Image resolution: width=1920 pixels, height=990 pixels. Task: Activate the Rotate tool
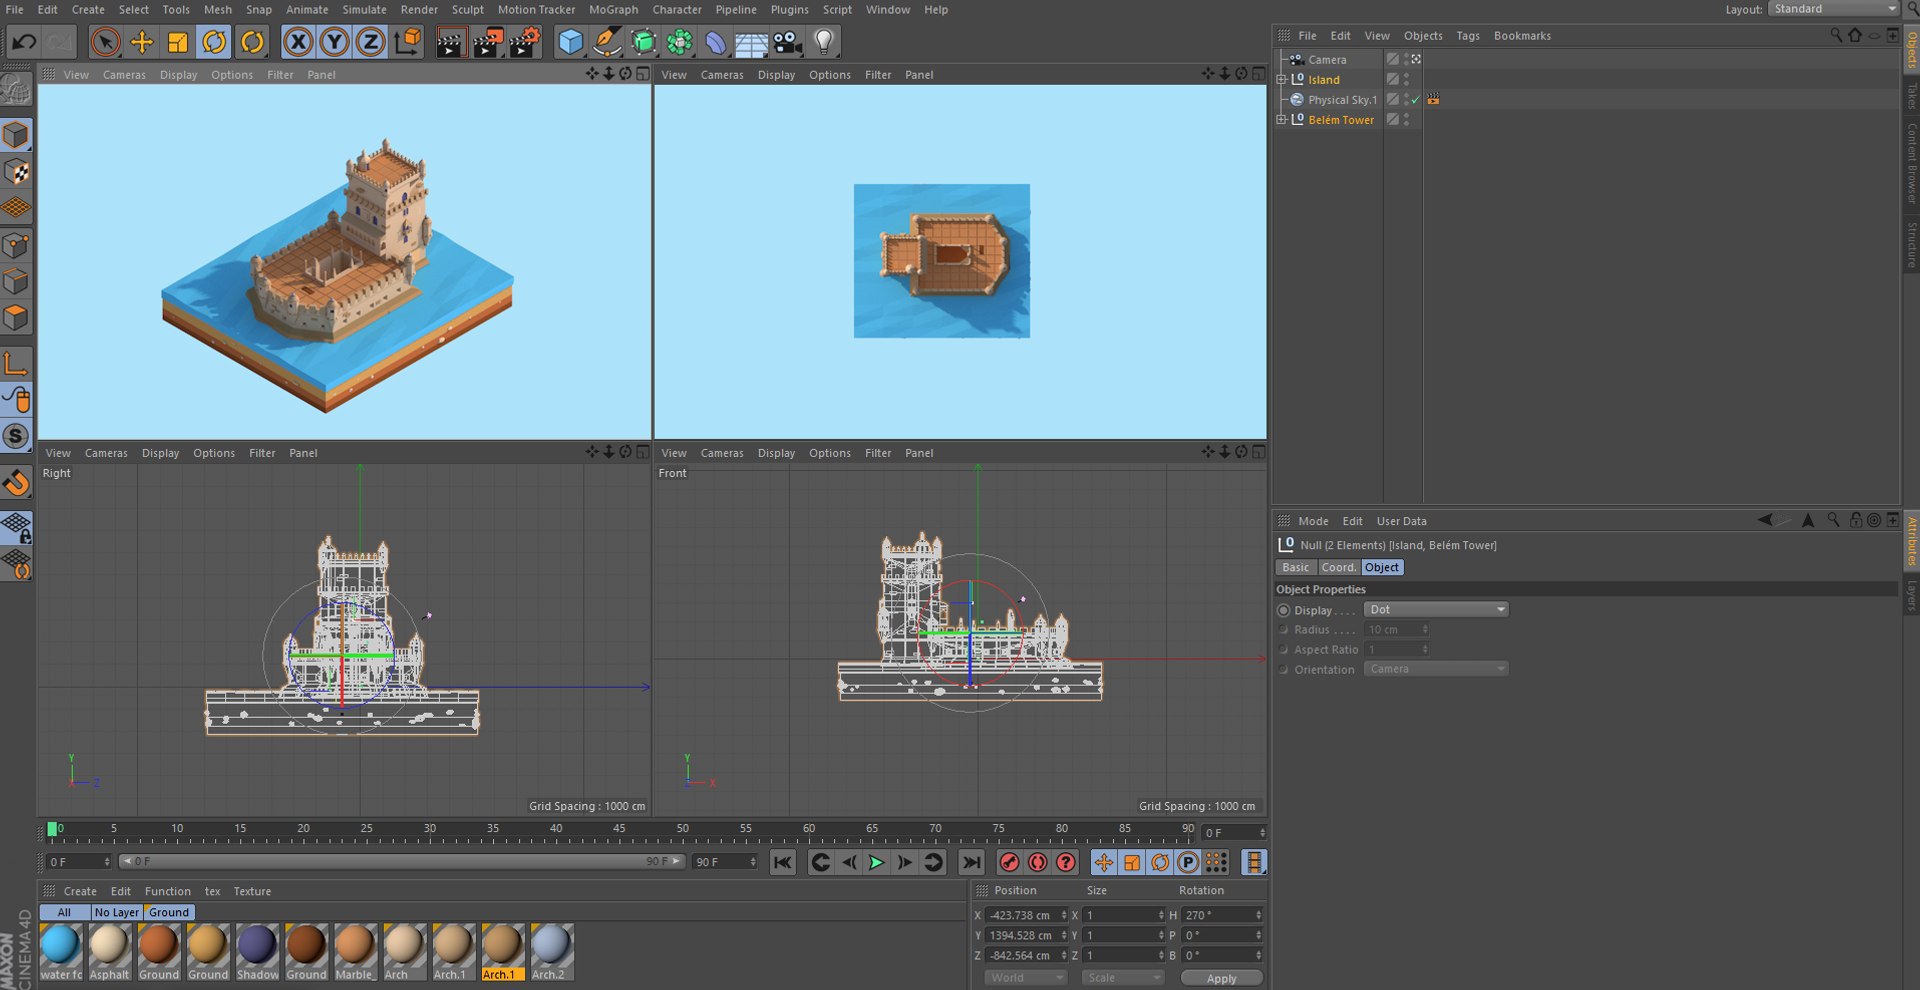click(214, 42)
